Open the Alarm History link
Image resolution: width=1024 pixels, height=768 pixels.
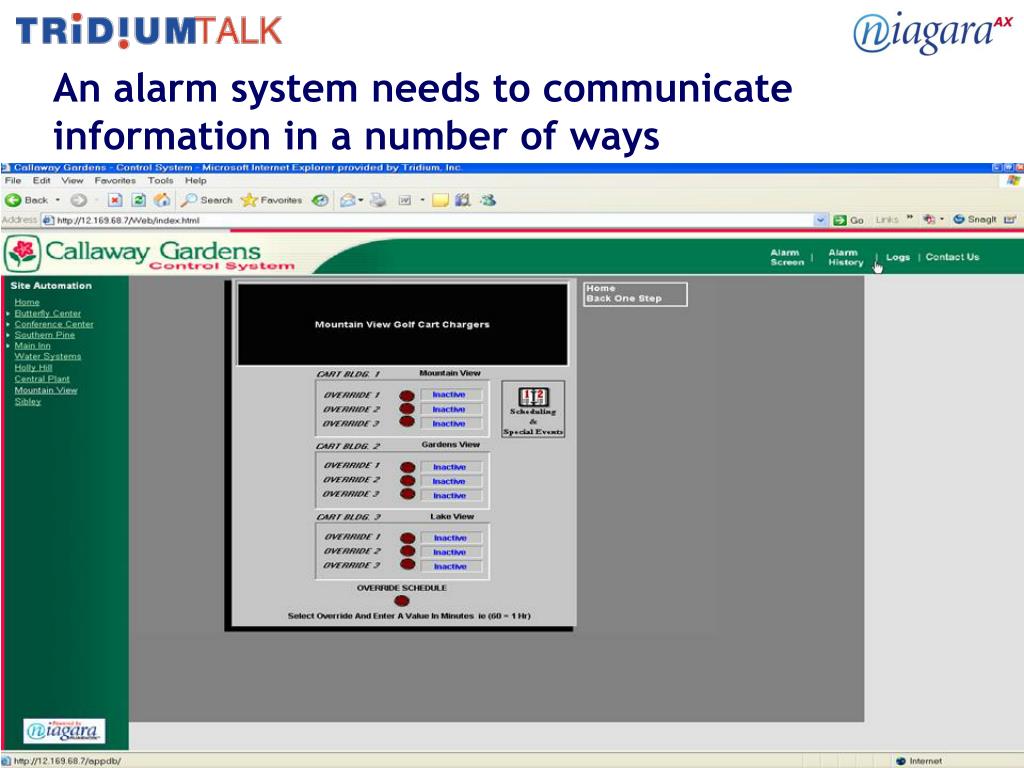coord(846,257)
